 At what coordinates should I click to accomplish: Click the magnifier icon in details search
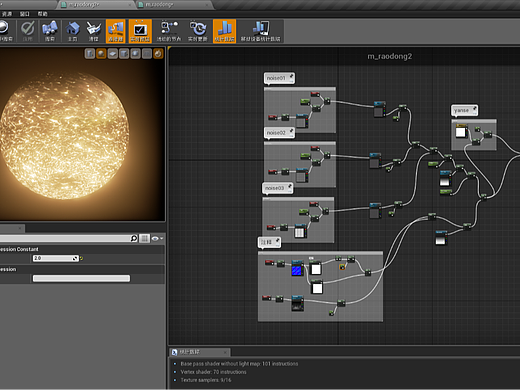click(x=134, y=238)
